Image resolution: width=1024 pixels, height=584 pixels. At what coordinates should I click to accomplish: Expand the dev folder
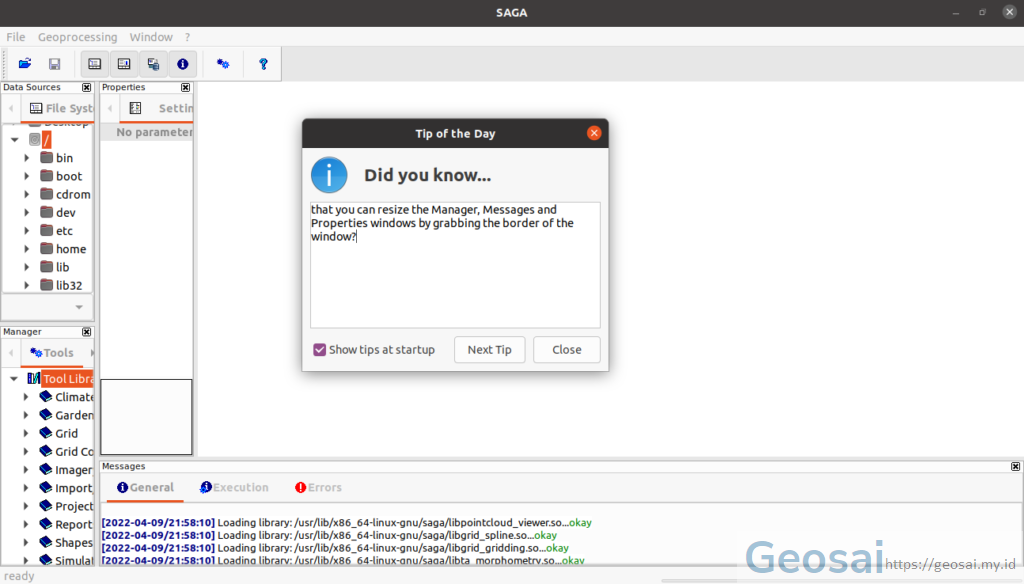27,212
